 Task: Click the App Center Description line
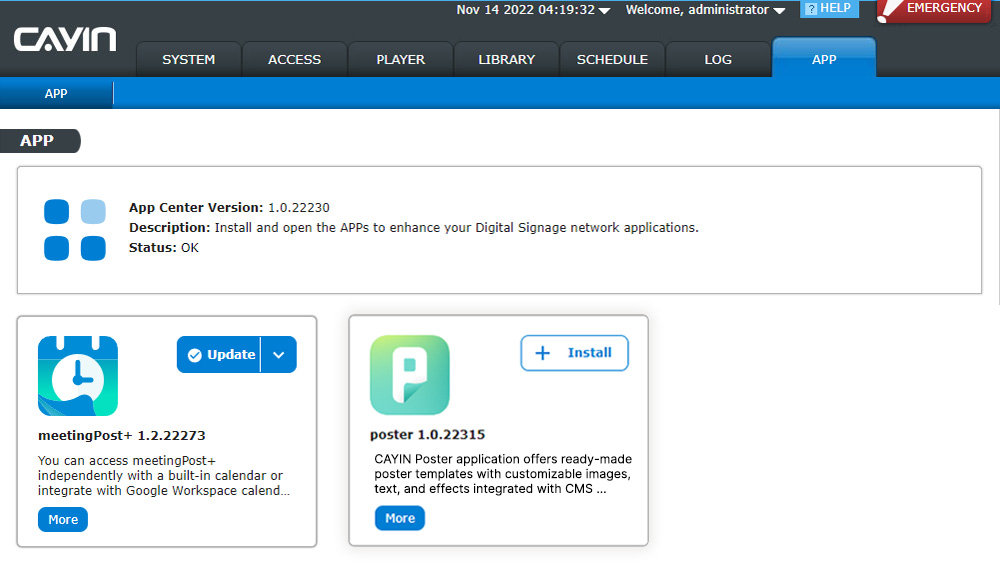click(x=414, y=228)
